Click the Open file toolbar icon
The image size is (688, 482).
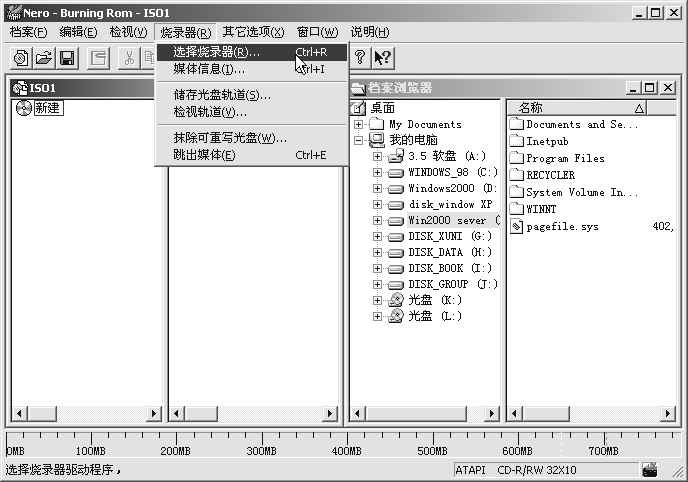pos(44,58)
